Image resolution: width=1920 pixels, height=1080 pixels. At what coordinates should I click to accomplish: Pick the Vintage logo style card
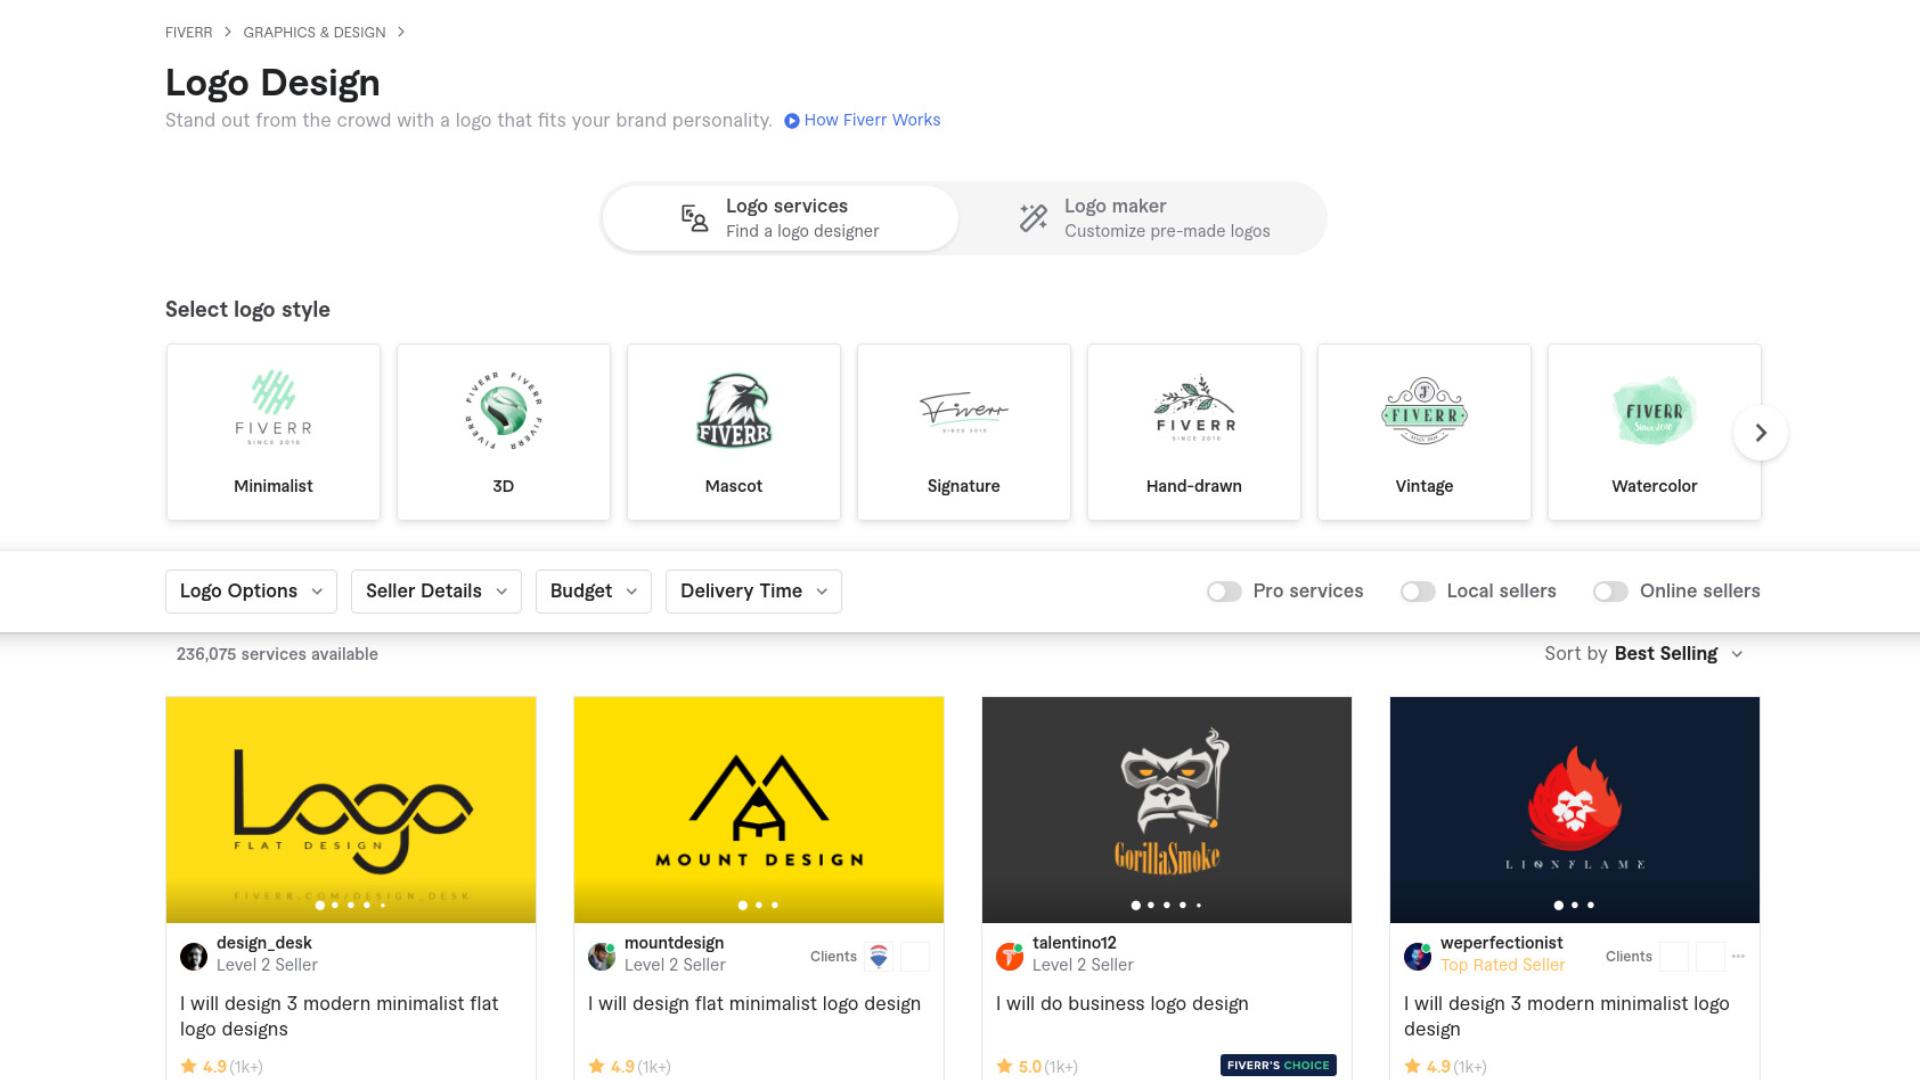1424,432
